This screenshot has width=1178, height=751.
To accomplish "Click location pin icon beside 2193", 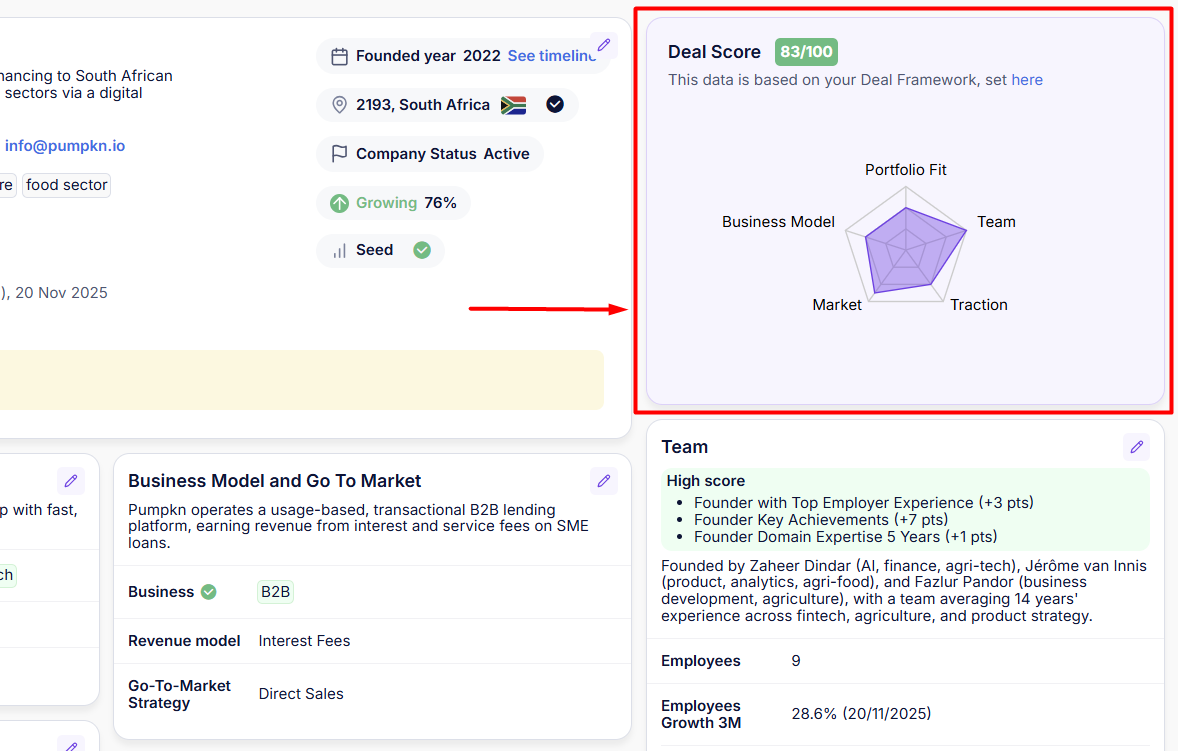I will pyautogui.click(x=340, y=105).
